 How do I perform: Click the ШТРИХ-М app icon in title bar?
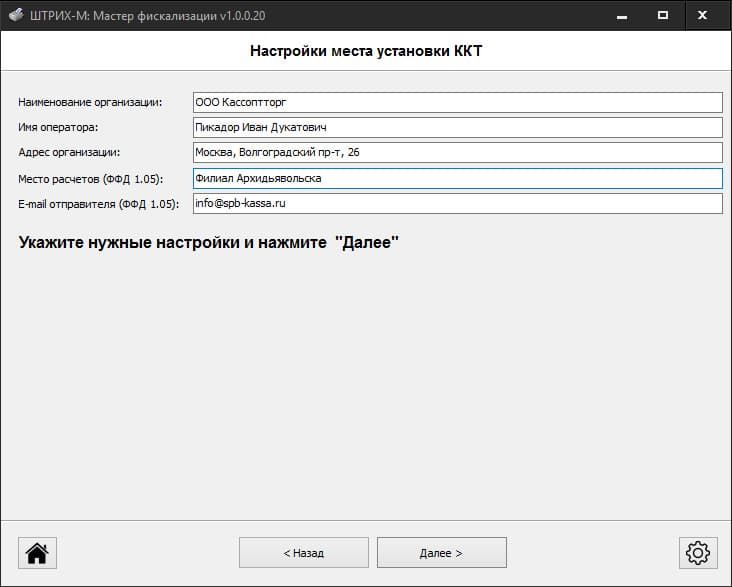click(16, 15)
